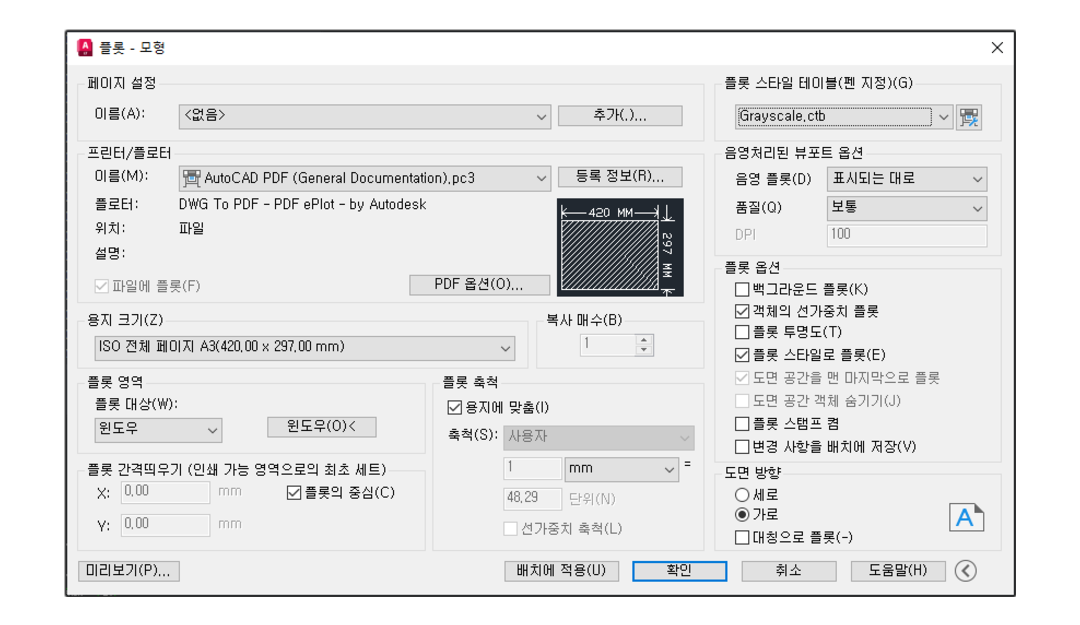Toggle 용지에 맞춤(I) checkbox
1080x625 pixels.
click(x=454, y=407)
